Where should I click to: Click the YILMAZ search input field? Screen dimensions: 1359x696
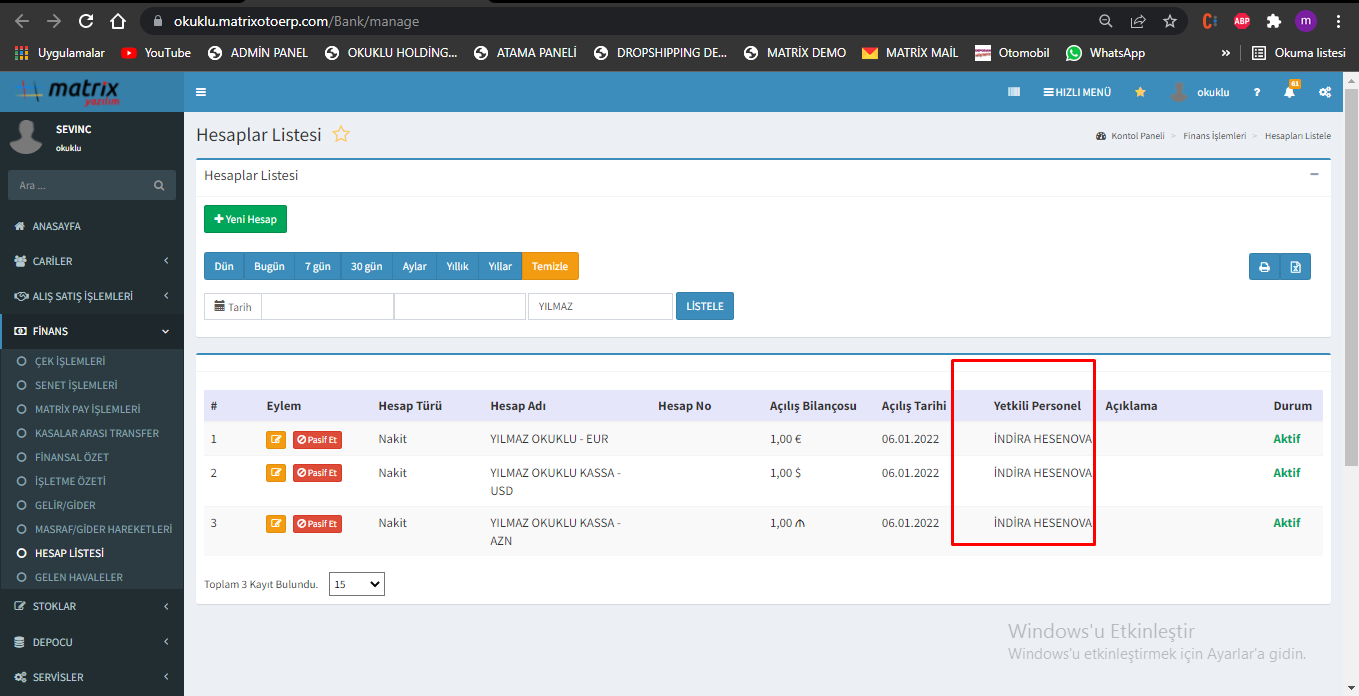(600, 306)
